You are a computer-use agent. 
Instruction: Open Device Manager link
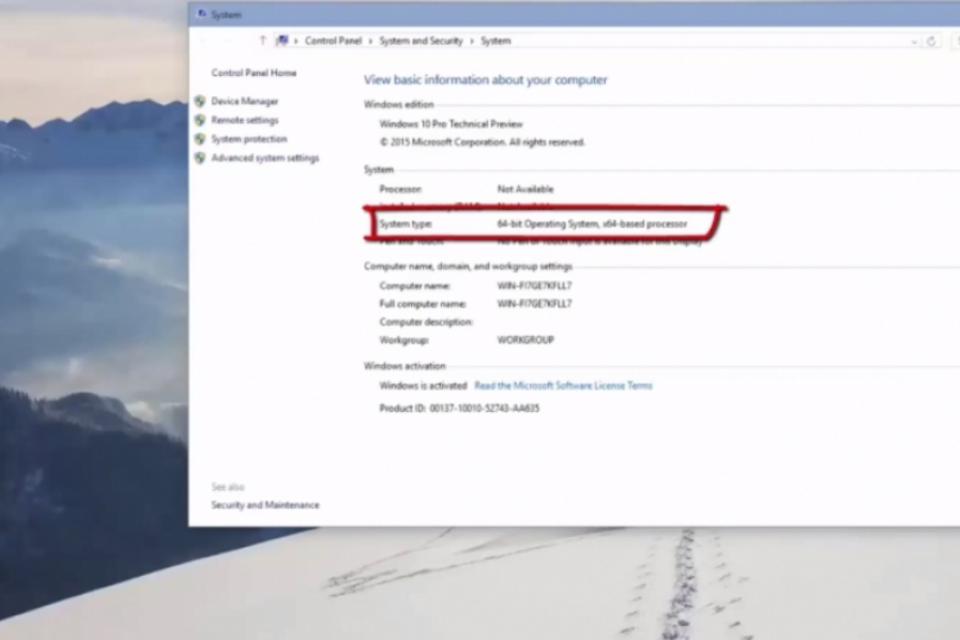coord(244,101)
